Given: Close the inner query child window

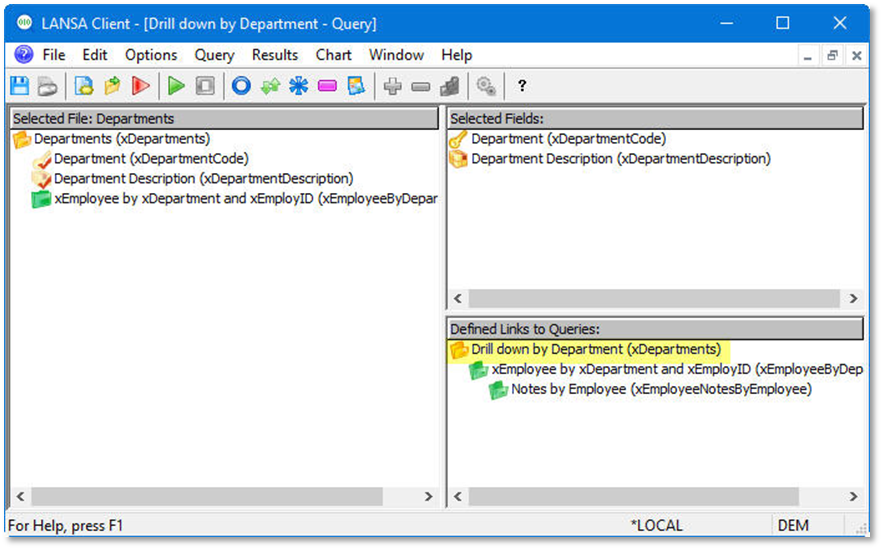Looking at the screenshot, I should click(857, 56).
